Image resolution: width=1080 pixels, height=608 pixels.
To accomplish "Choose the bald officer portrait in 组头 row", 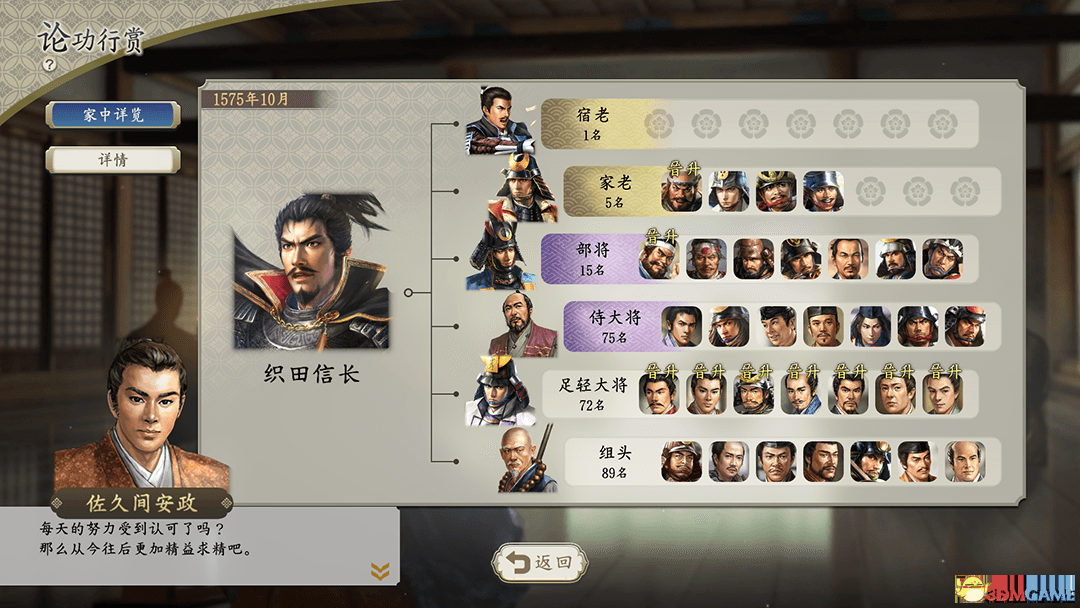I will click(964, 461).
